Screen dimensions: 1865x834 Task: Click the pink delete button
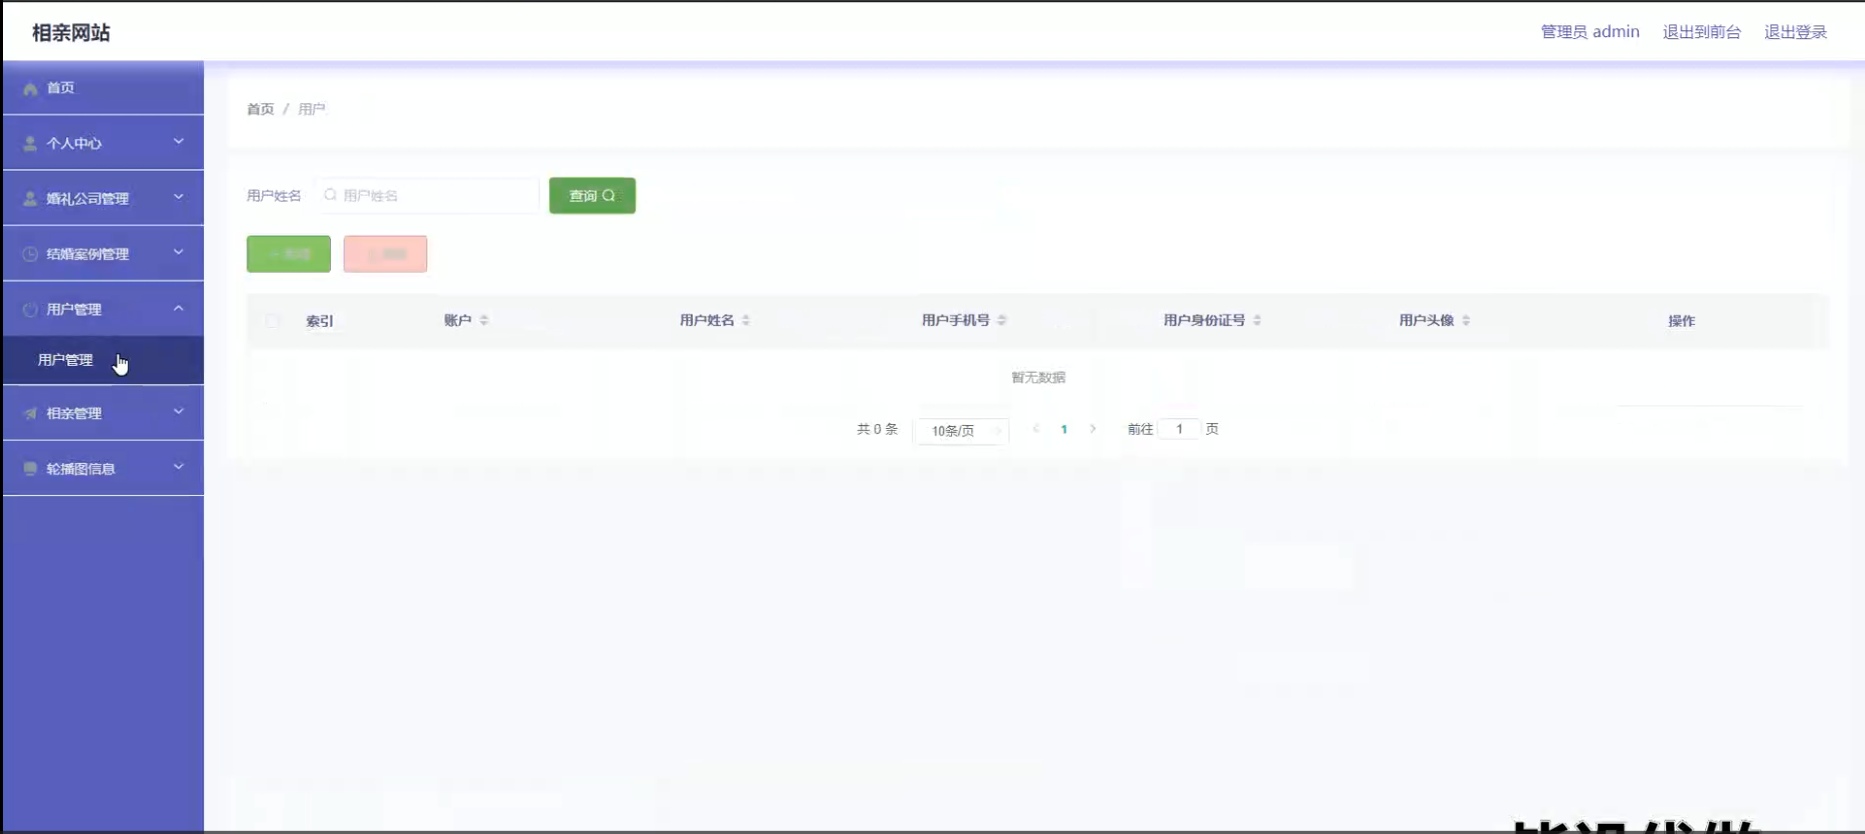385,254
